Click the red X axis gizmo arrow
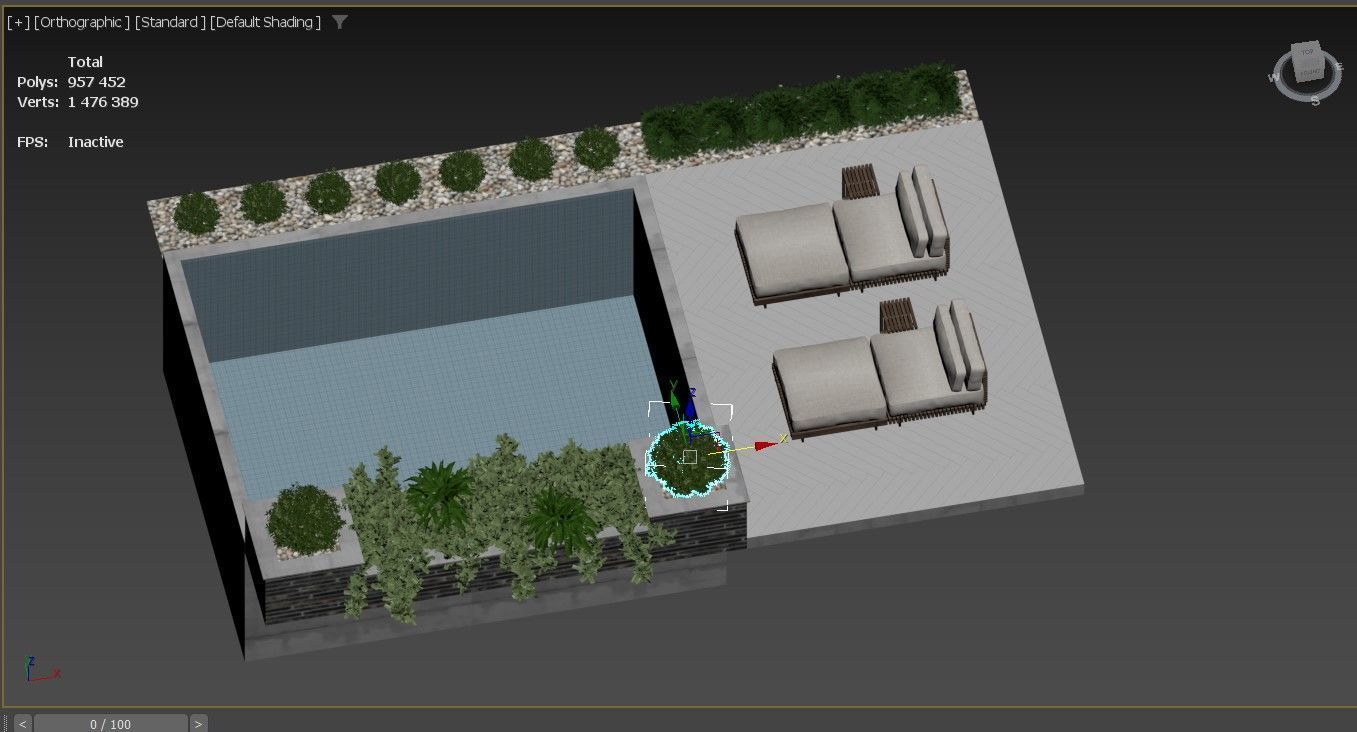Image resolution: width=1357 pixels, height=732 pixels. (x=766, y=444)
